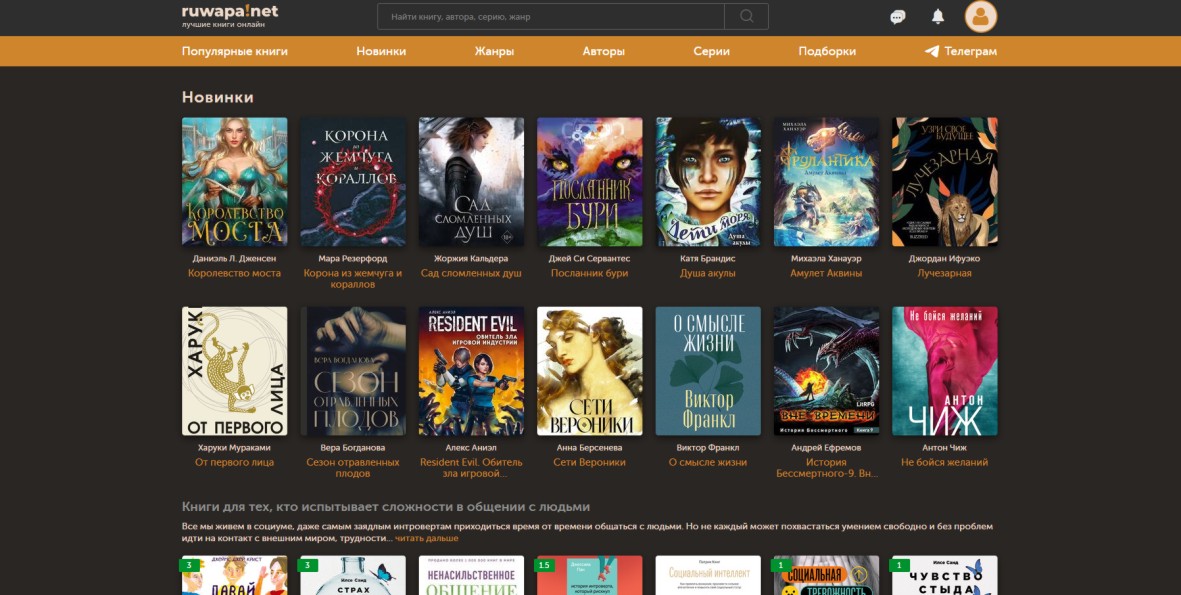Image resolution: width=1181 pixels, height=595 pixels.
Task: Open the Новинки menu item
Action: [381, 51]
